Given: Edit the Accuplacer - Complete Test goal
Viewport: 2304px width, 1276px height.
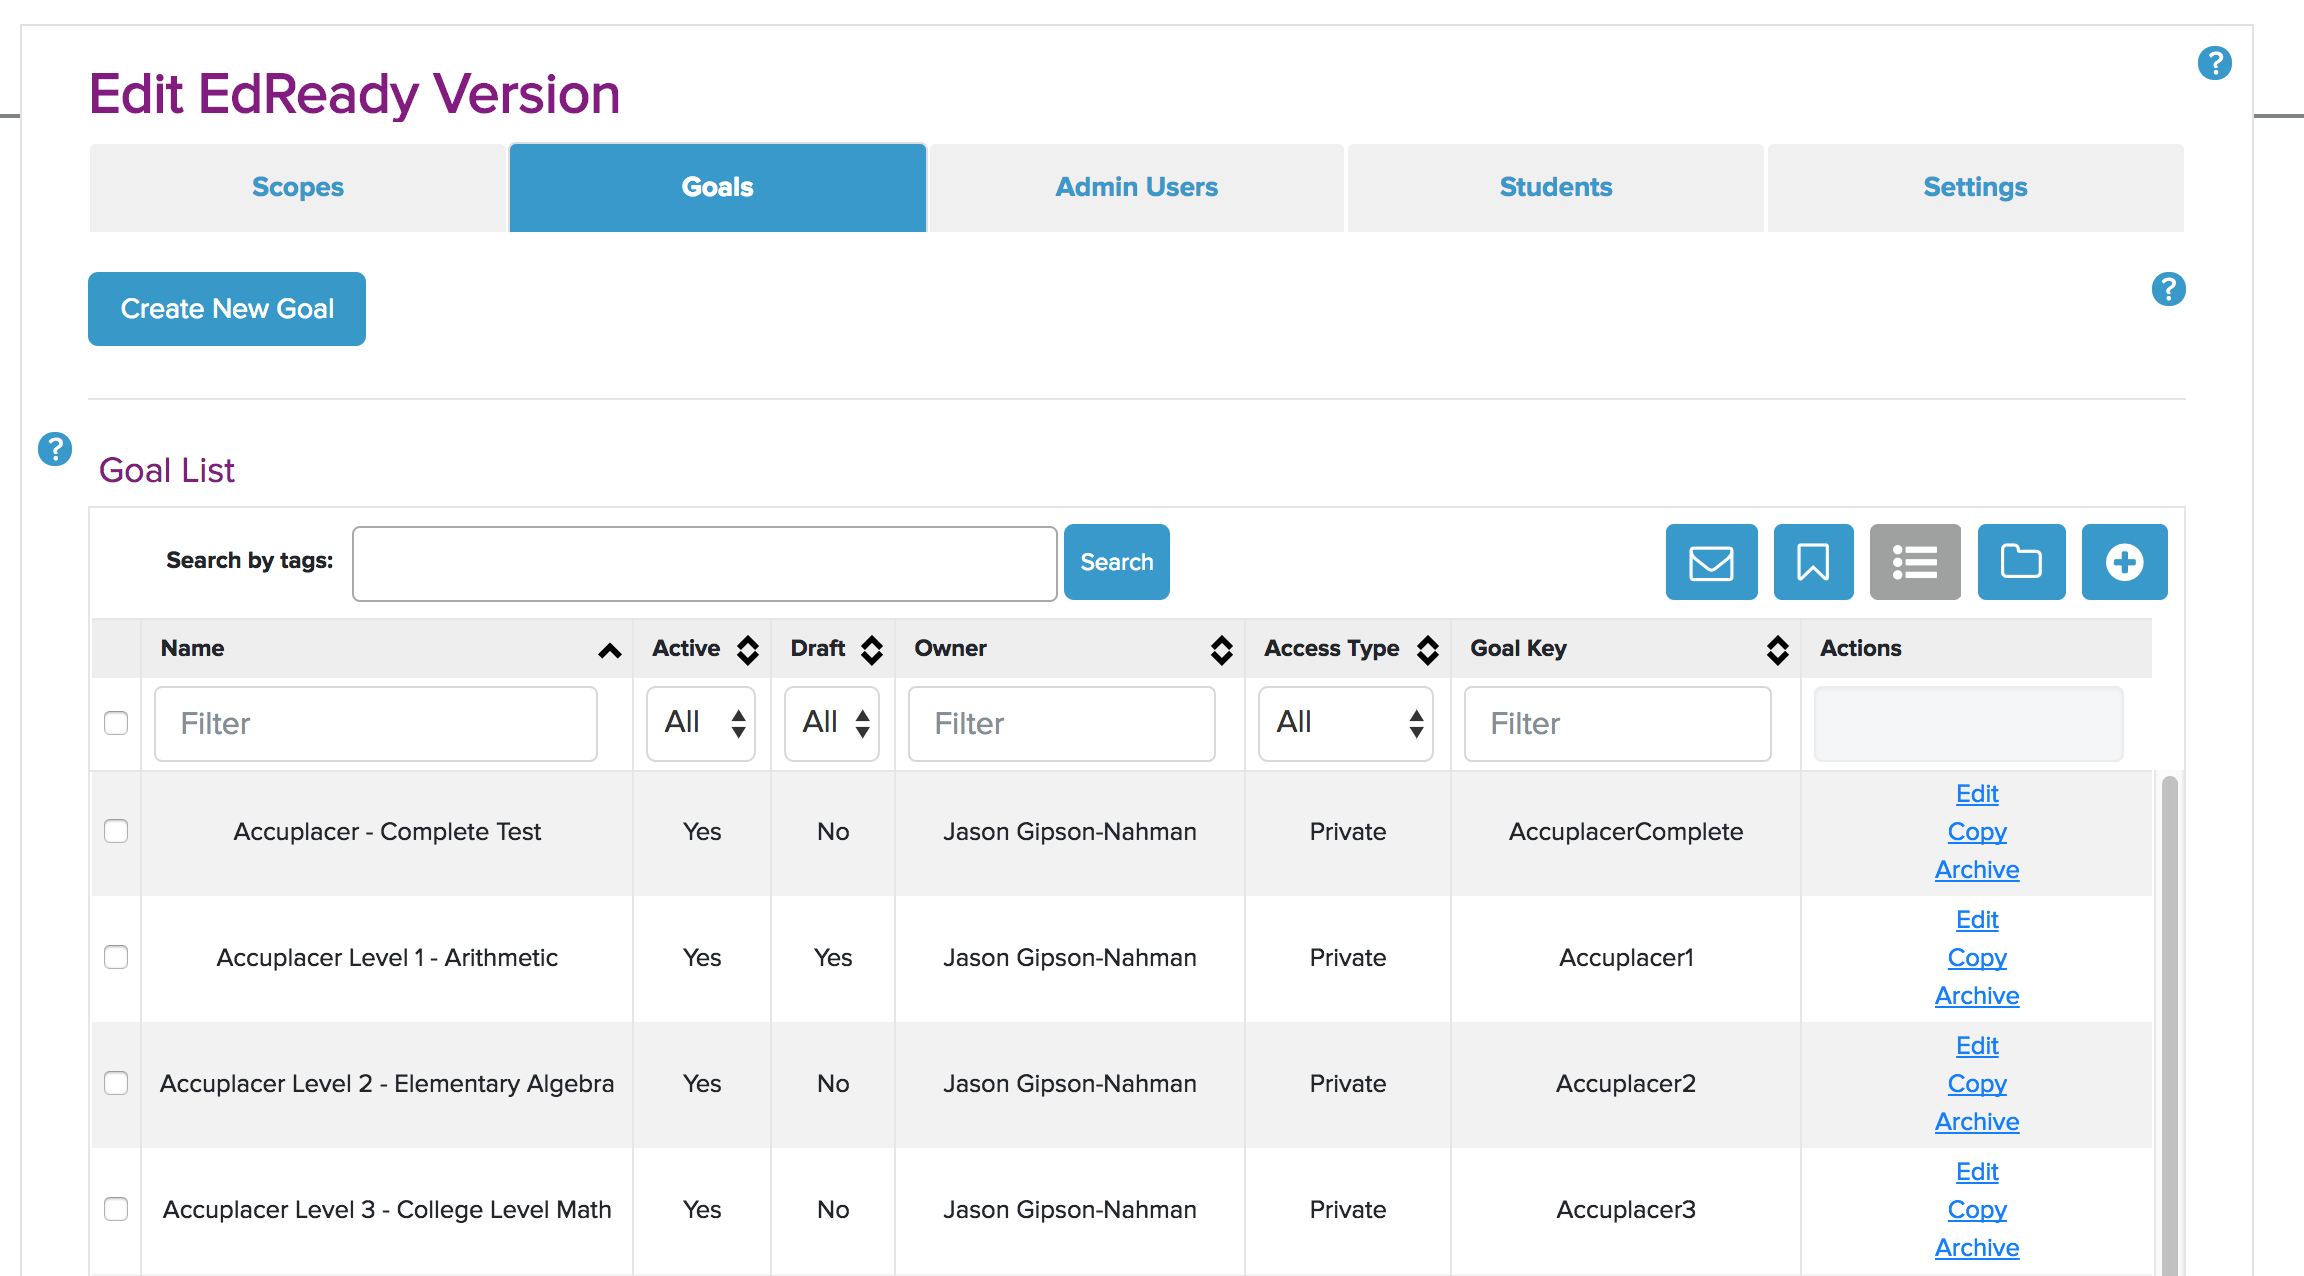Looking at the screenshot, I should [1977, 794].
